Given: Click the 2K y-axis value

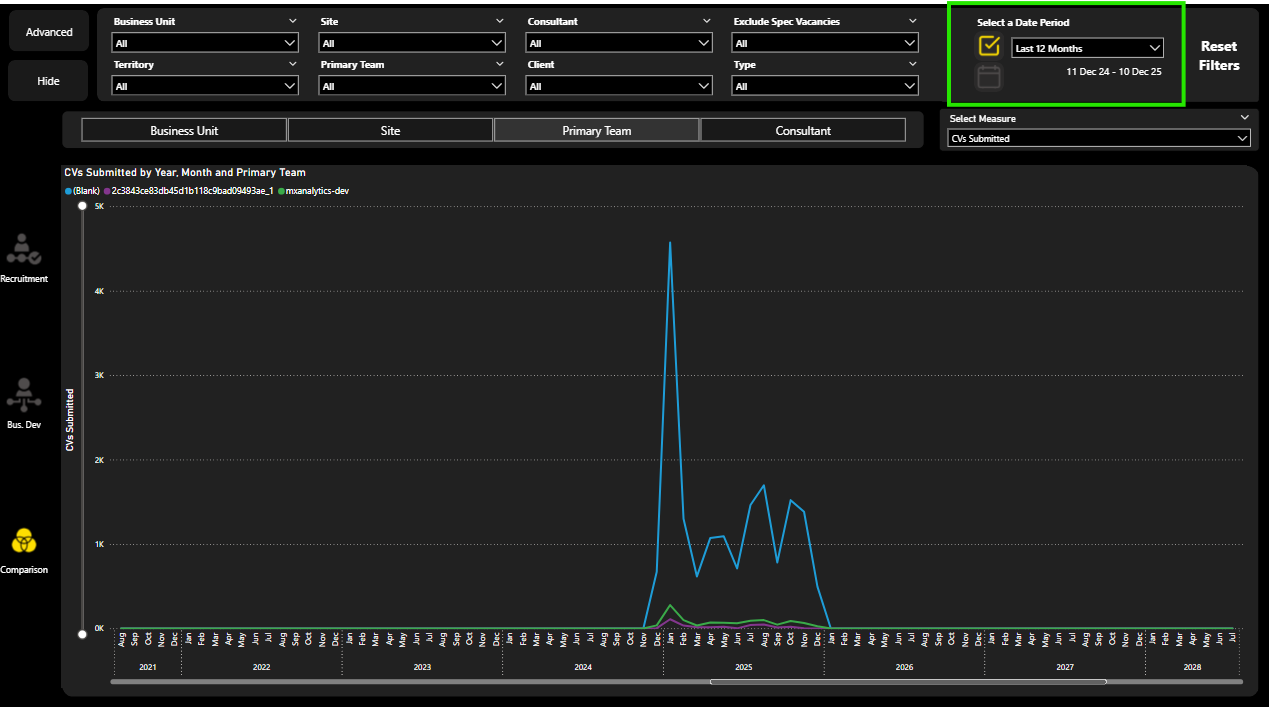Looking at the screenshot, I should (99, 460).
